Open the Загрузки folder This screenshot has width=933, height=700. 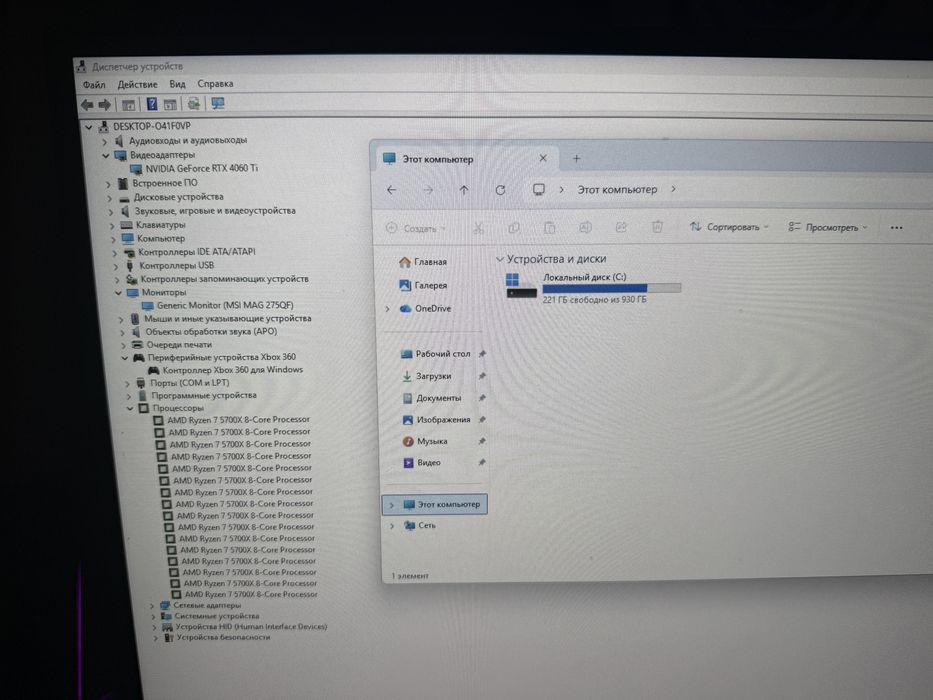427,376
